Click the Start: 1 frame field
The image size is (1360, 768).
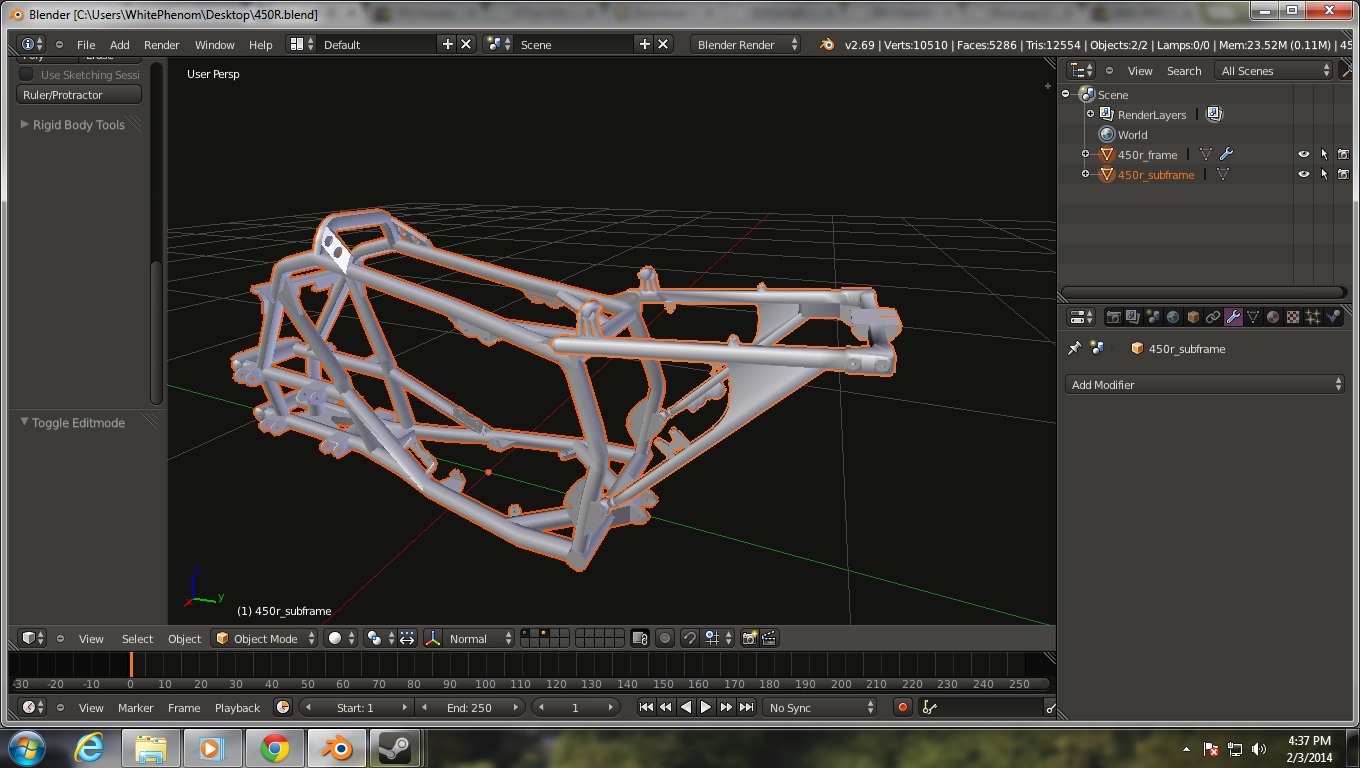click(x=355, y=707)
